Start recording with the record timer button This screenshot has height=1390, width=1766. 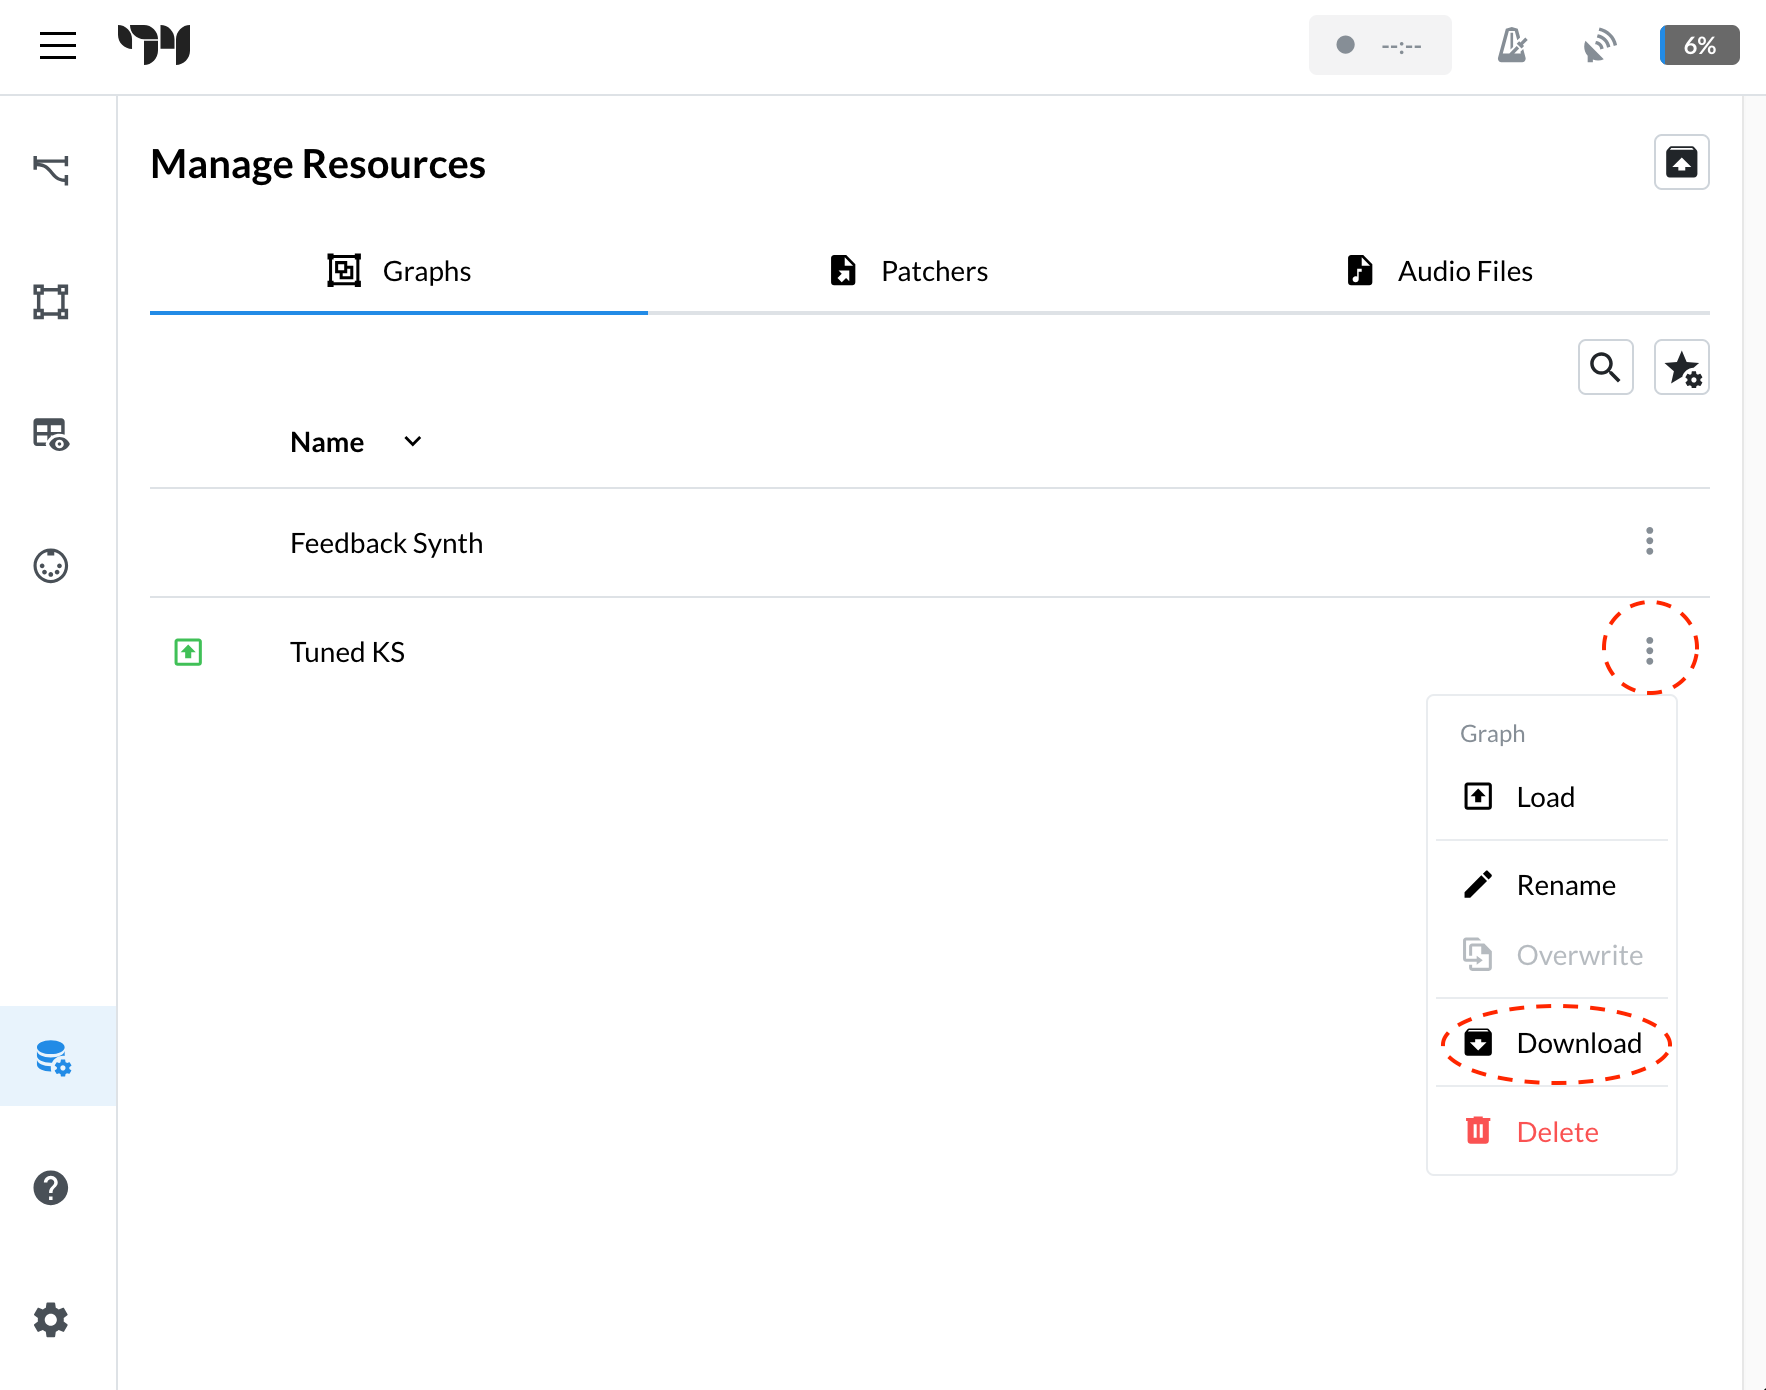(1380, 45)
